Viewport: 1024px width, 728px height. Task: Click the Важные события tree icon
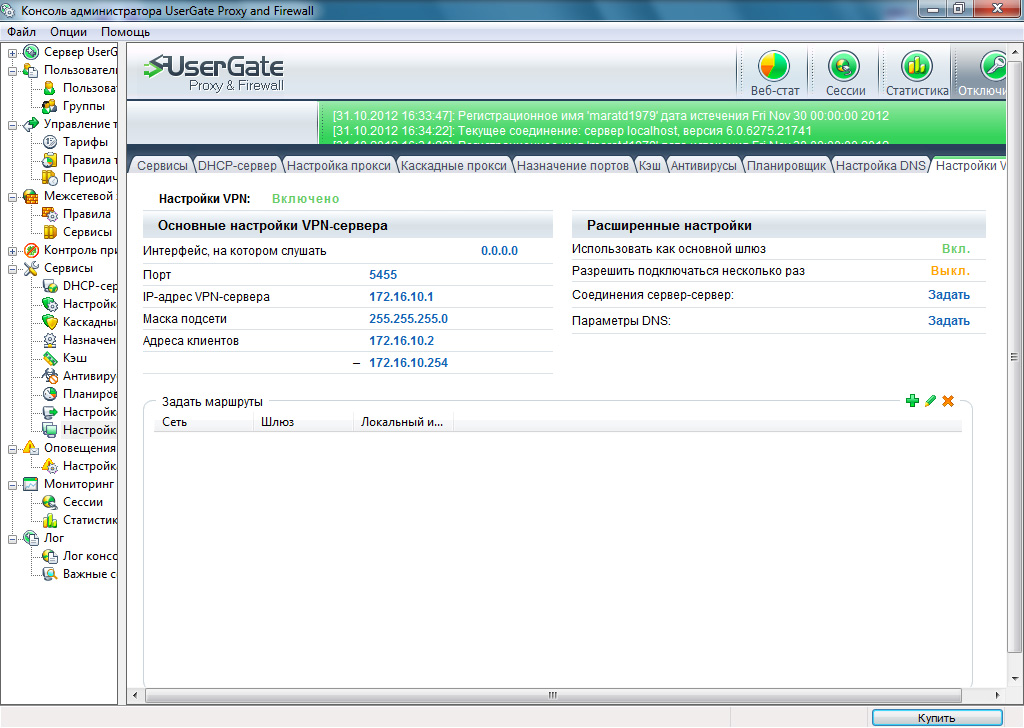click(x=50, y=574)
